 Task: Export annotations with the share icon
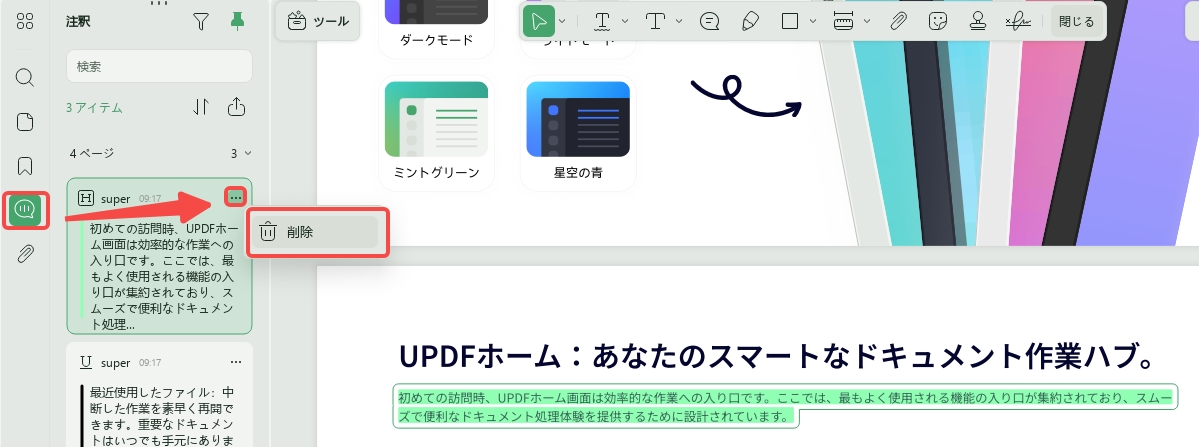point(237,107)
